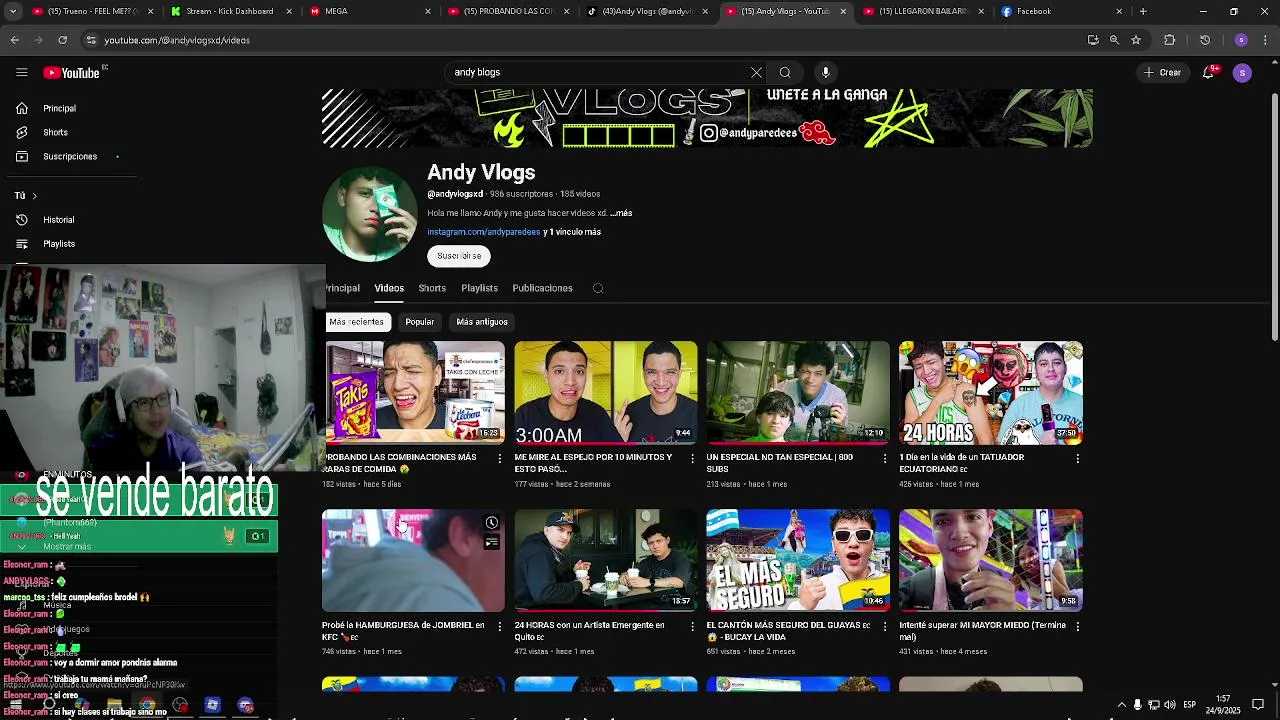Select Más recientes filter chip
The image size is (1280, 720).
[x=357, y=322]
